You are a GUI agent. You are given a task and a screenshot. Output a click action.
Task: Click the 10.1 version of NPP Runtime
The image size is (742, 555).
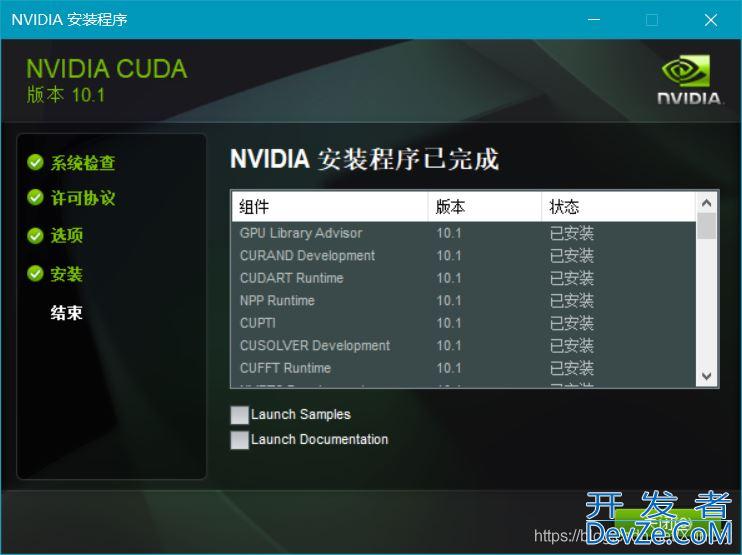coord(449,301)
